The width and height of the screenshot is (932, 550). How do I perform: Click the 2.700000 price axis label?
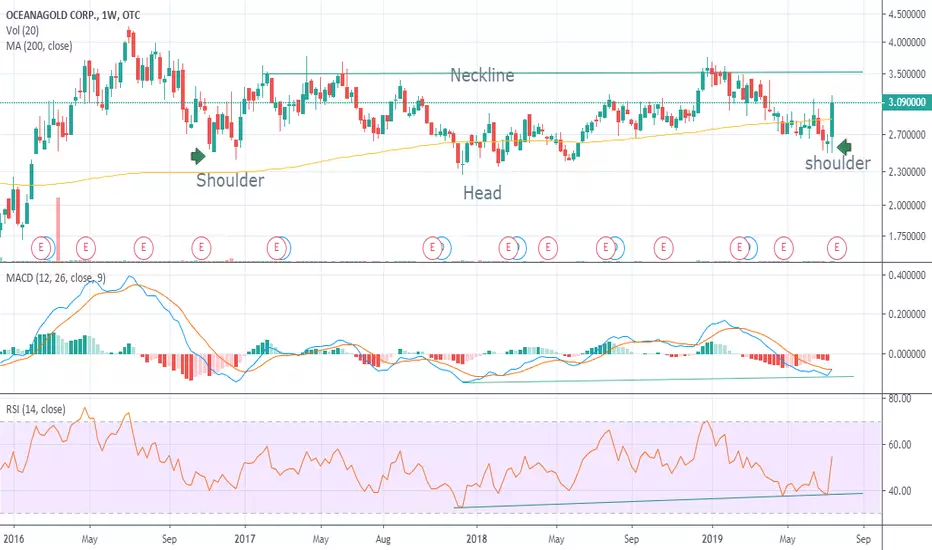pyautogui.click(x=907, y=135)
